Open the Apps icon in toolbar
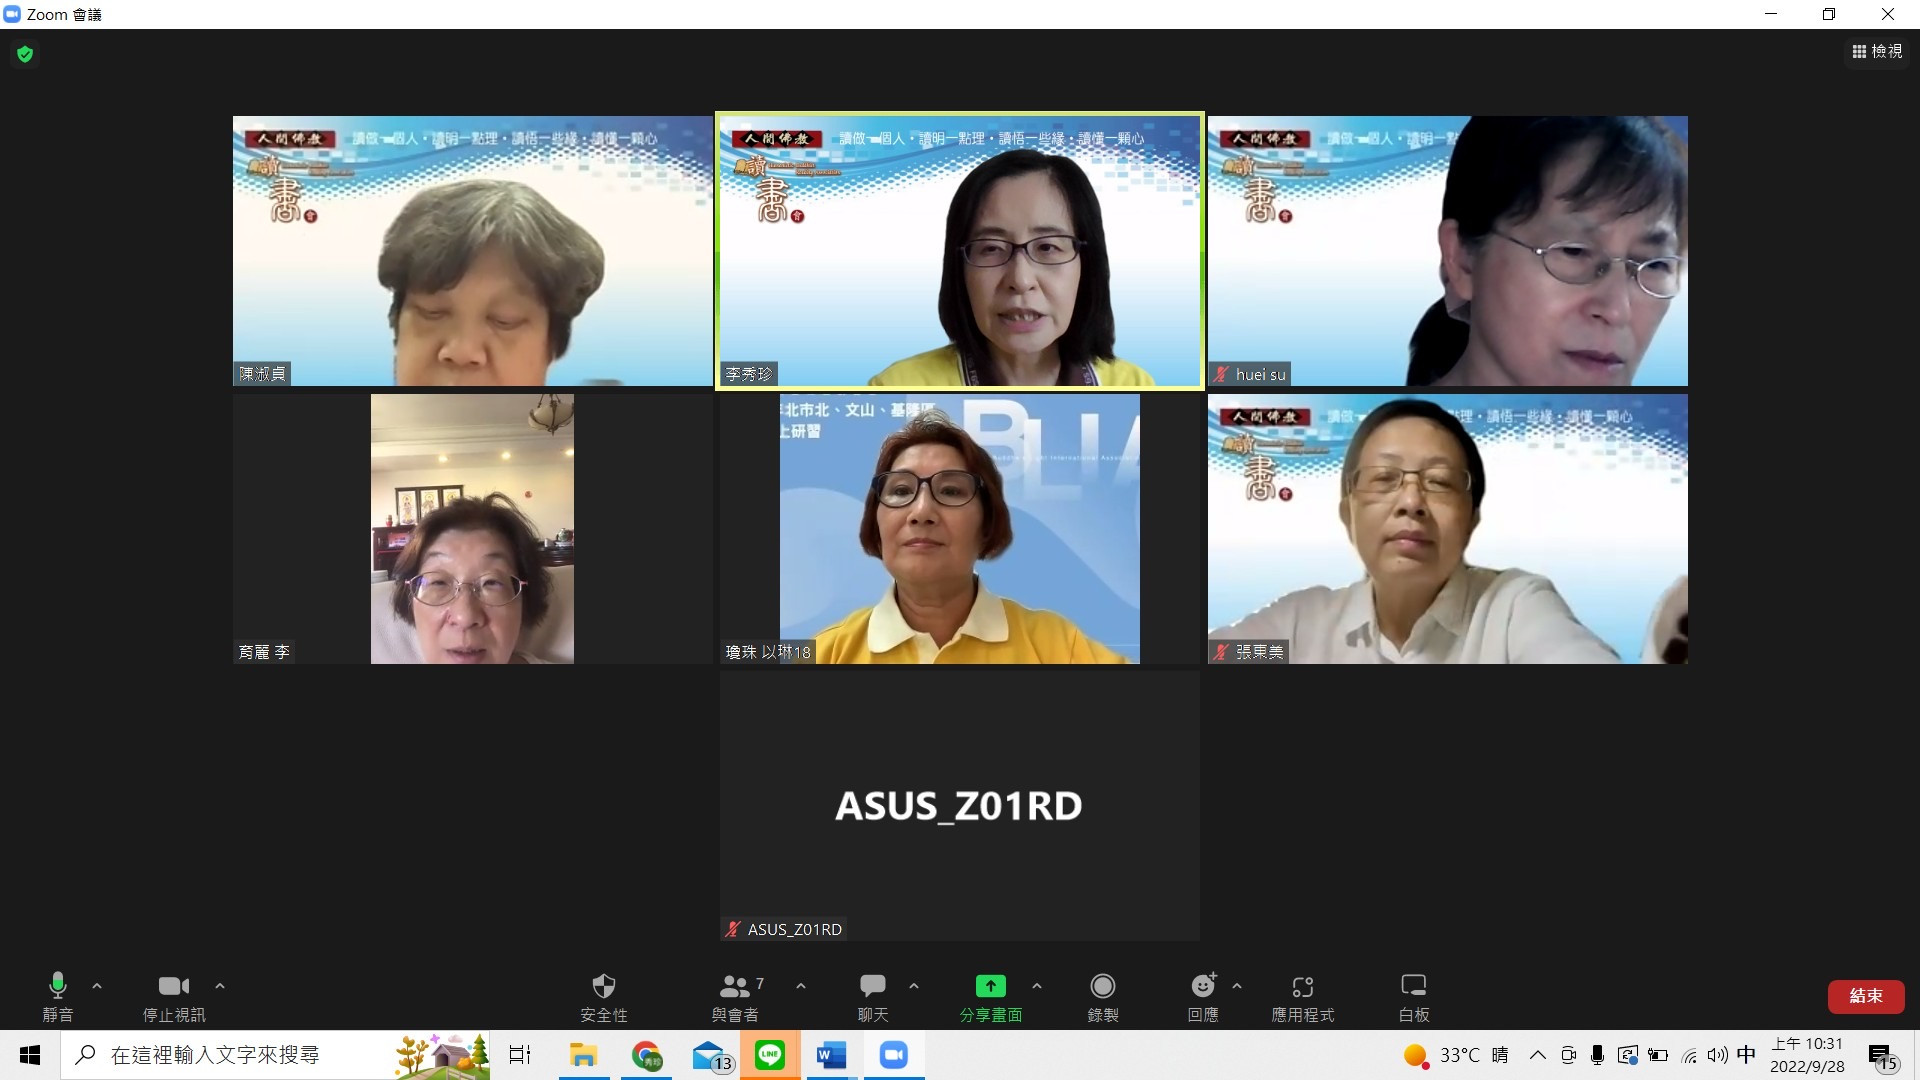1920x1080 pixels. click(1302, 996)
